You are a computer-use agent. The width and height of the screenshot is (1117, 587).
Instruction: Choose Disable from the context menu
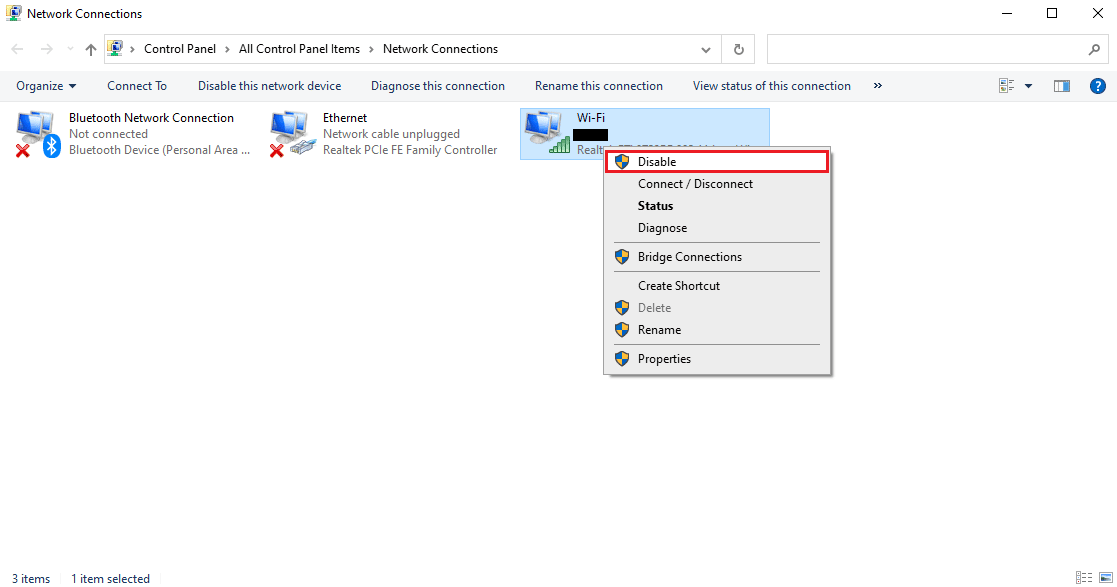[x=657, y=162]
